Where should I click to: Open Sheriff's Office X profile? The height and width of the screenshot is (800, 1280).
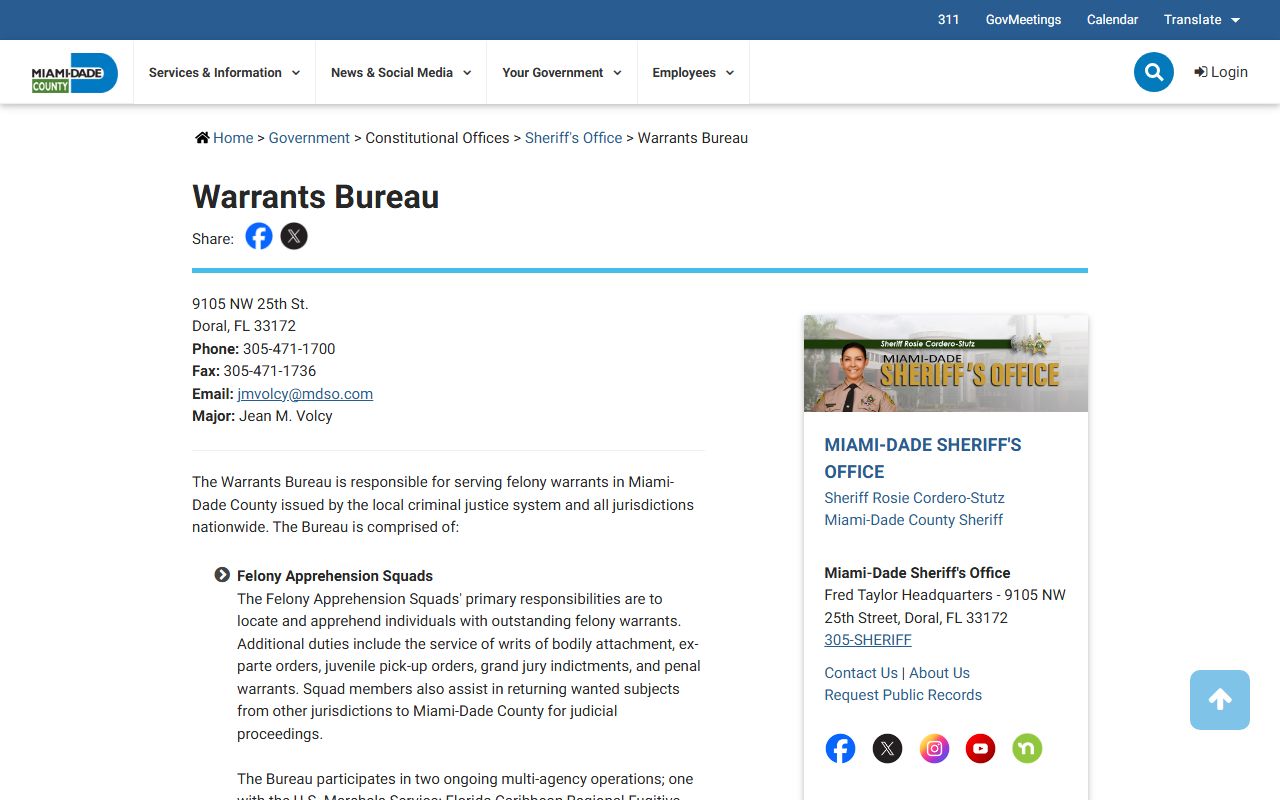tap(887, 748)
